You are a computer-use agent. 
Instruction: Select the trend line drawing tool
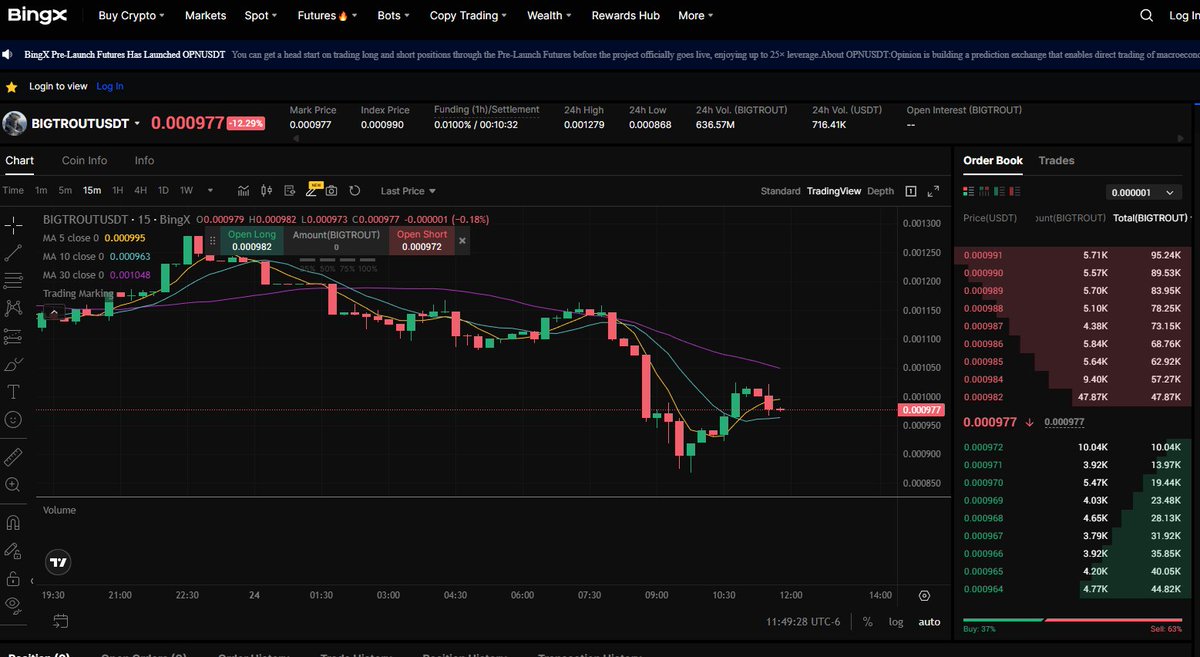click(x=13, y=252)
